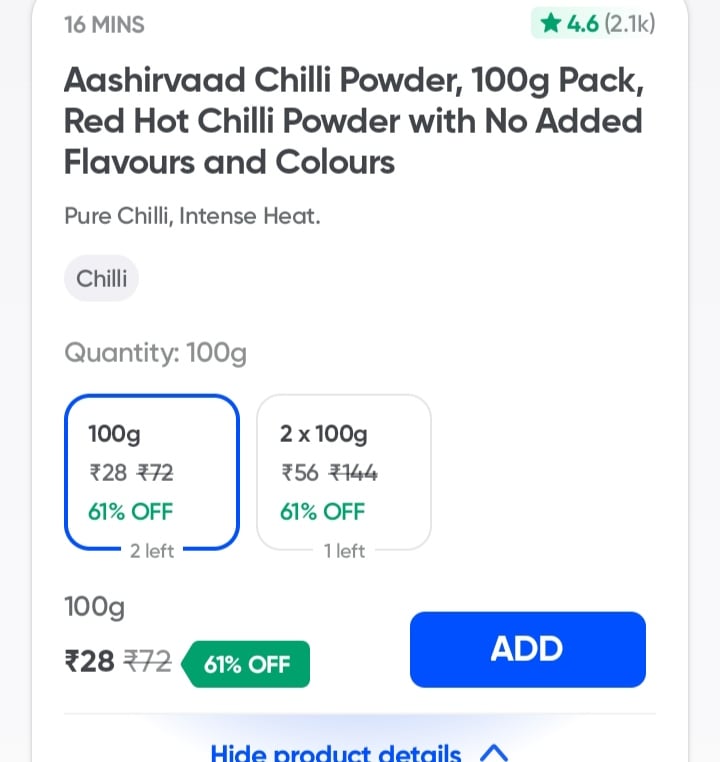Click the Quantity: 100g label
This screenshot has width=720, height=762.
(155, 353)
